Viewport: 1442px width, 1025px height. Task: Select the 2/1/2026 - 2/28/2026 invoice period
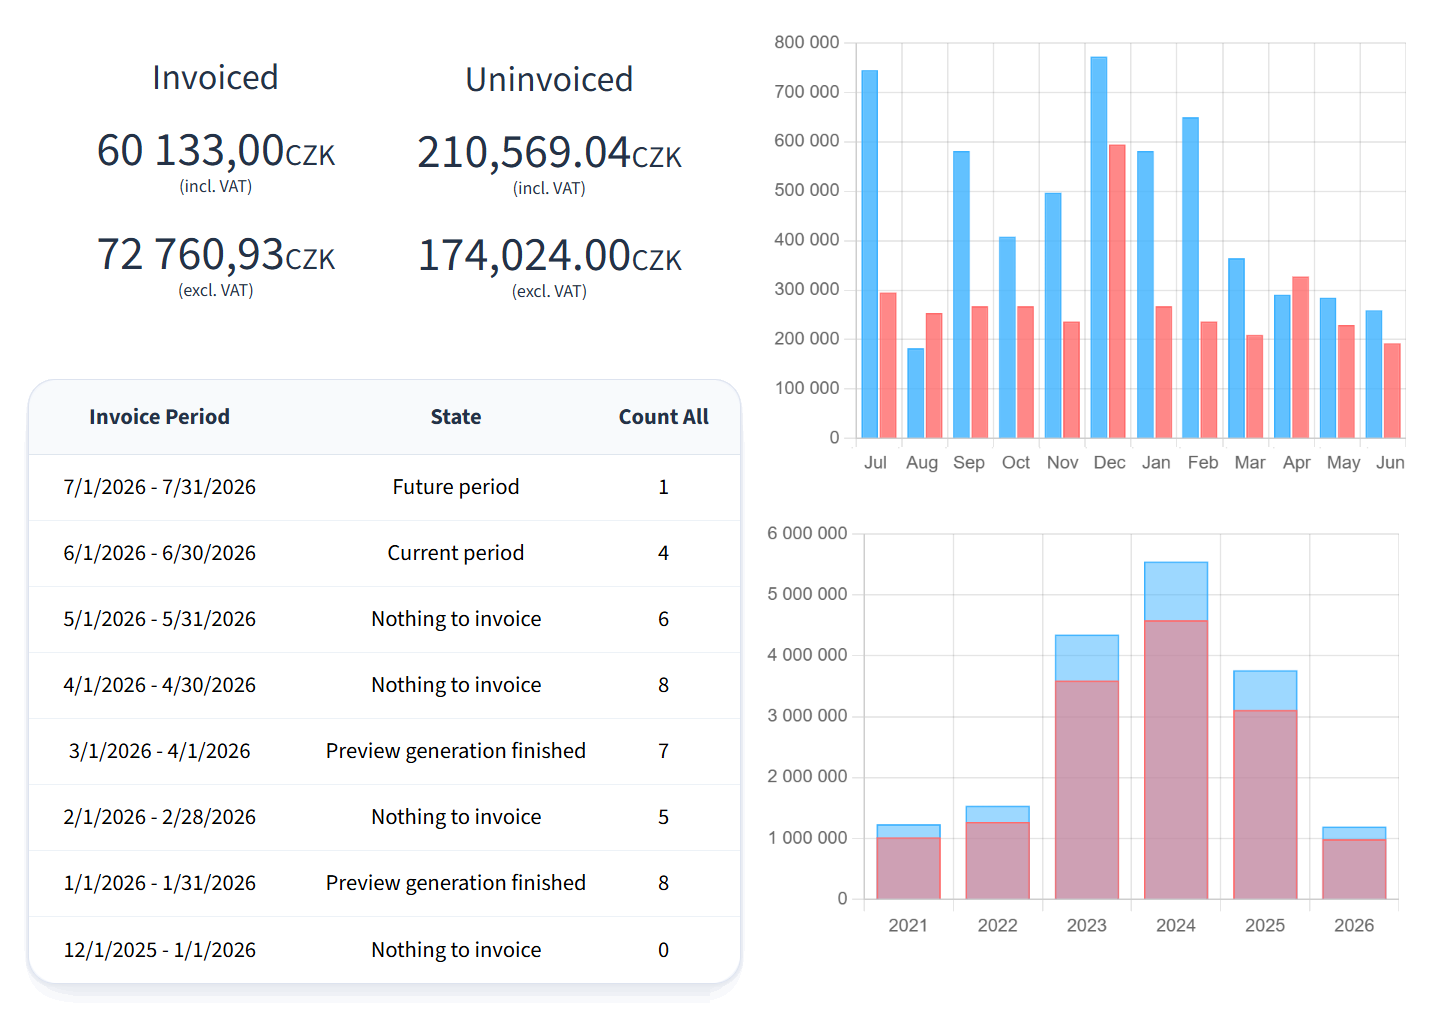160,817
